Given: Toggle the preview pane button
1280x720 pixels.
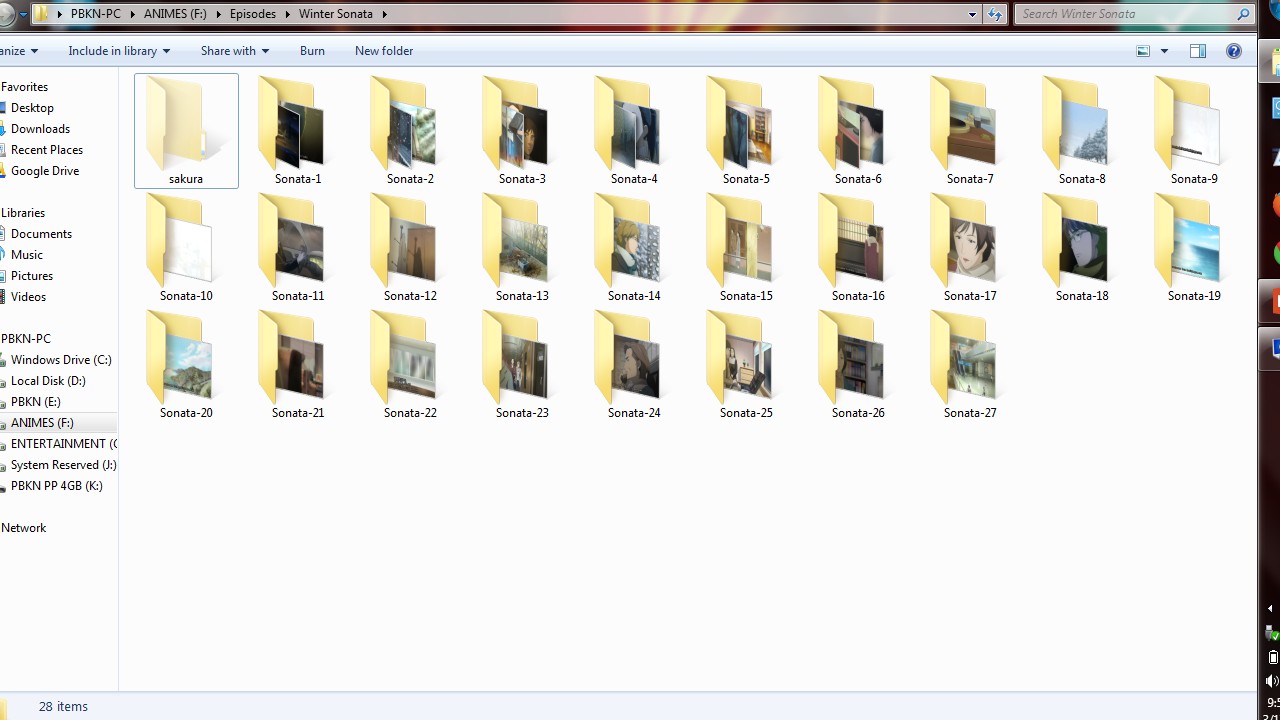Looking at the screenshot, I should click(1198, 51).
